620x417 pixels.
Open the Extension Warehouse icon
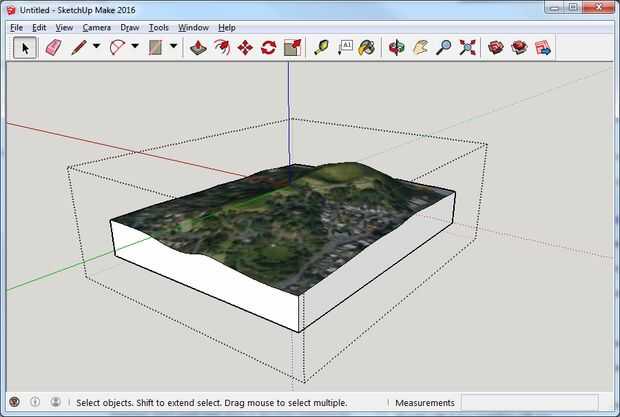(519, 48)
